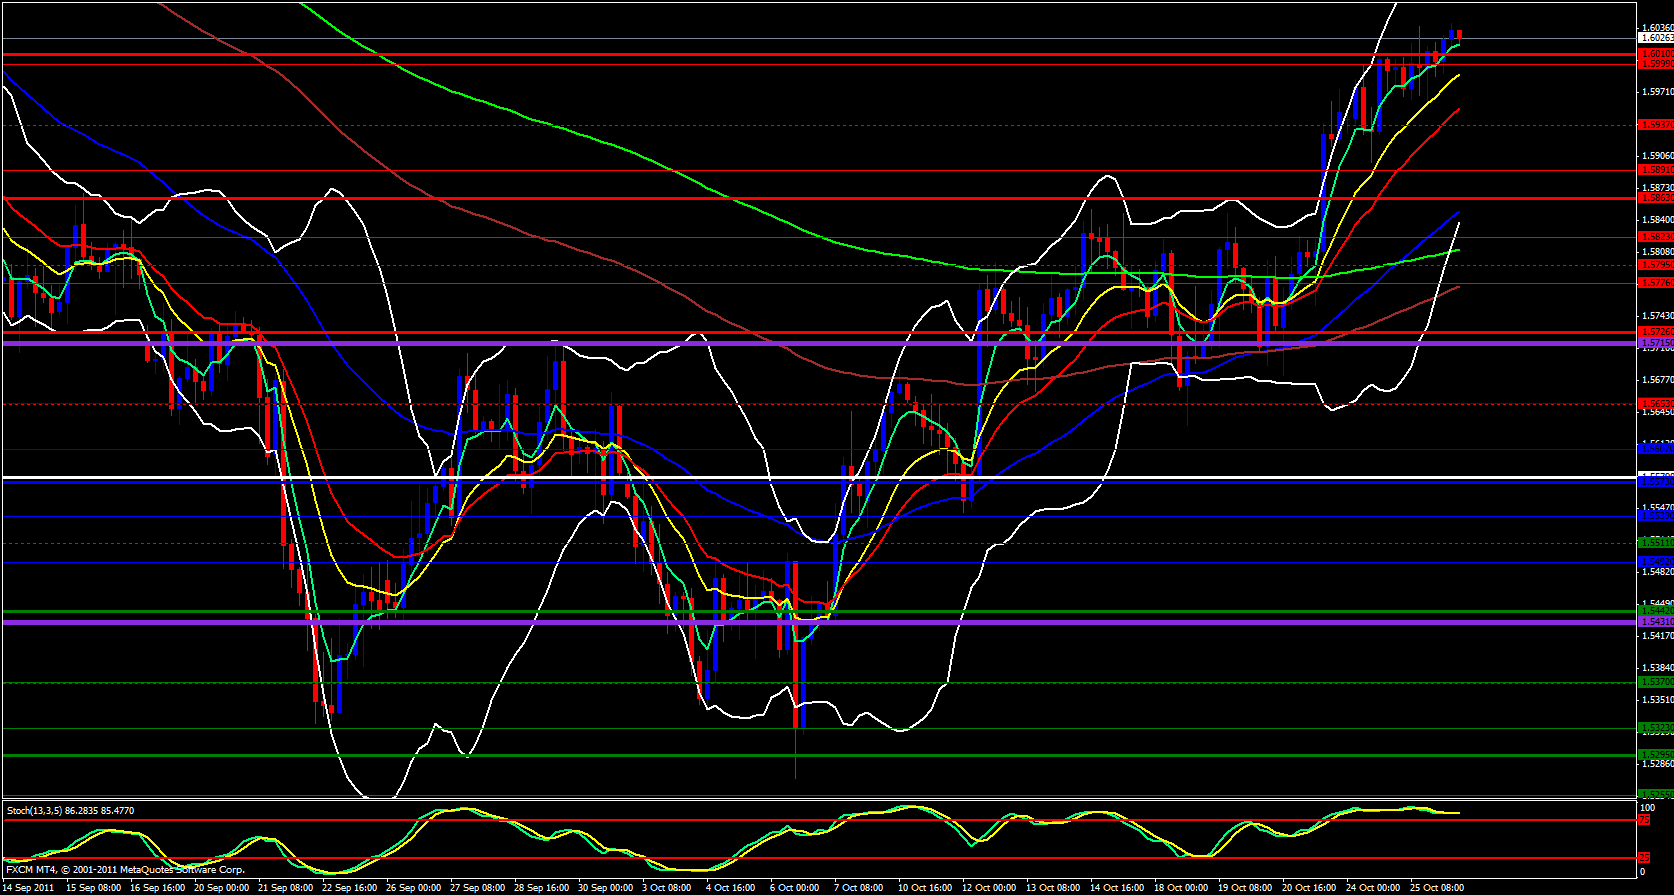1674x895 pixels.
Task: Click the Stoch(13,3,5) indicator label
Action: click(x=70, y=810)
